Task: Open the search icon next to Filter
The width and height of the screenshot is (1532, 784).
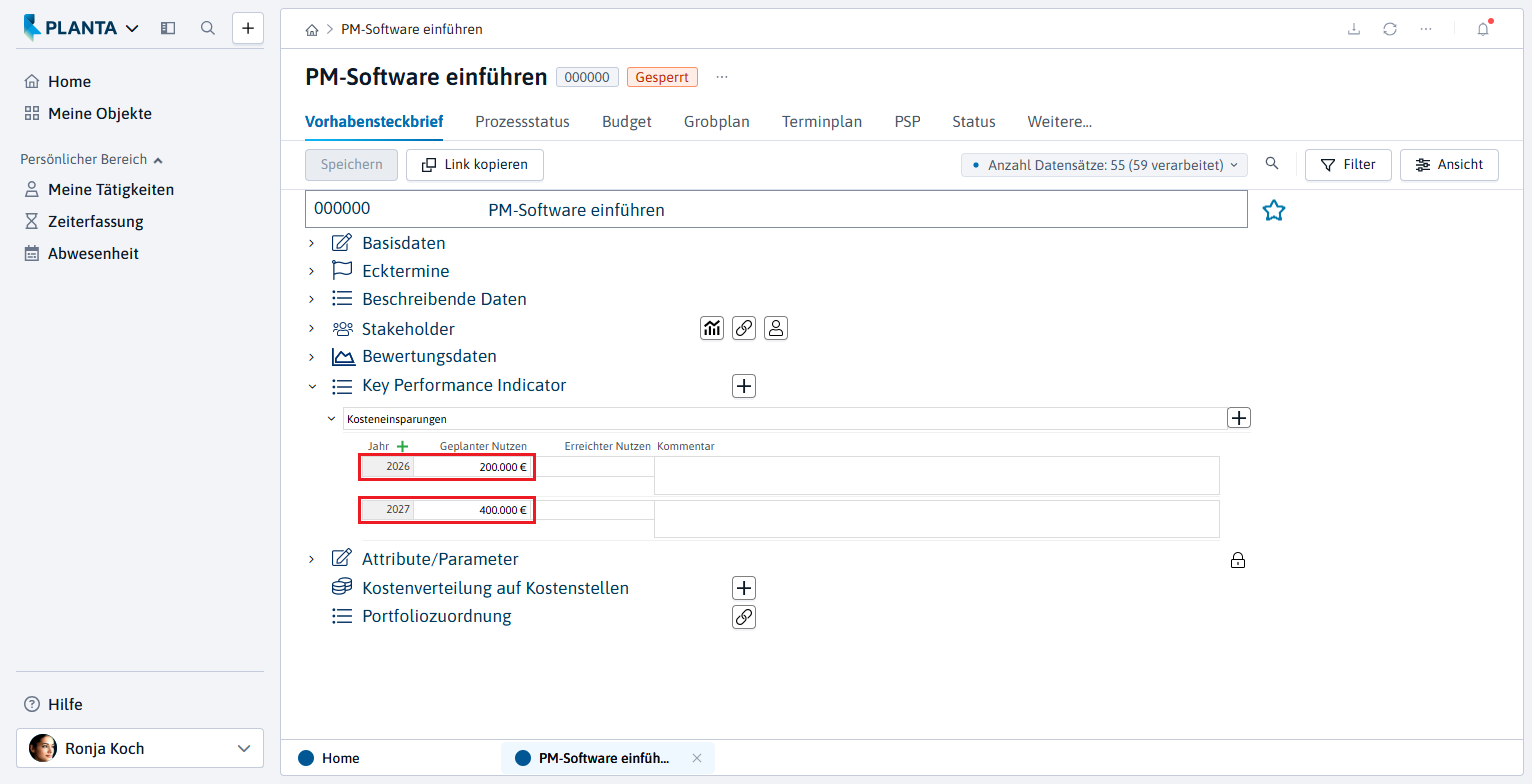Action: 1272,164
